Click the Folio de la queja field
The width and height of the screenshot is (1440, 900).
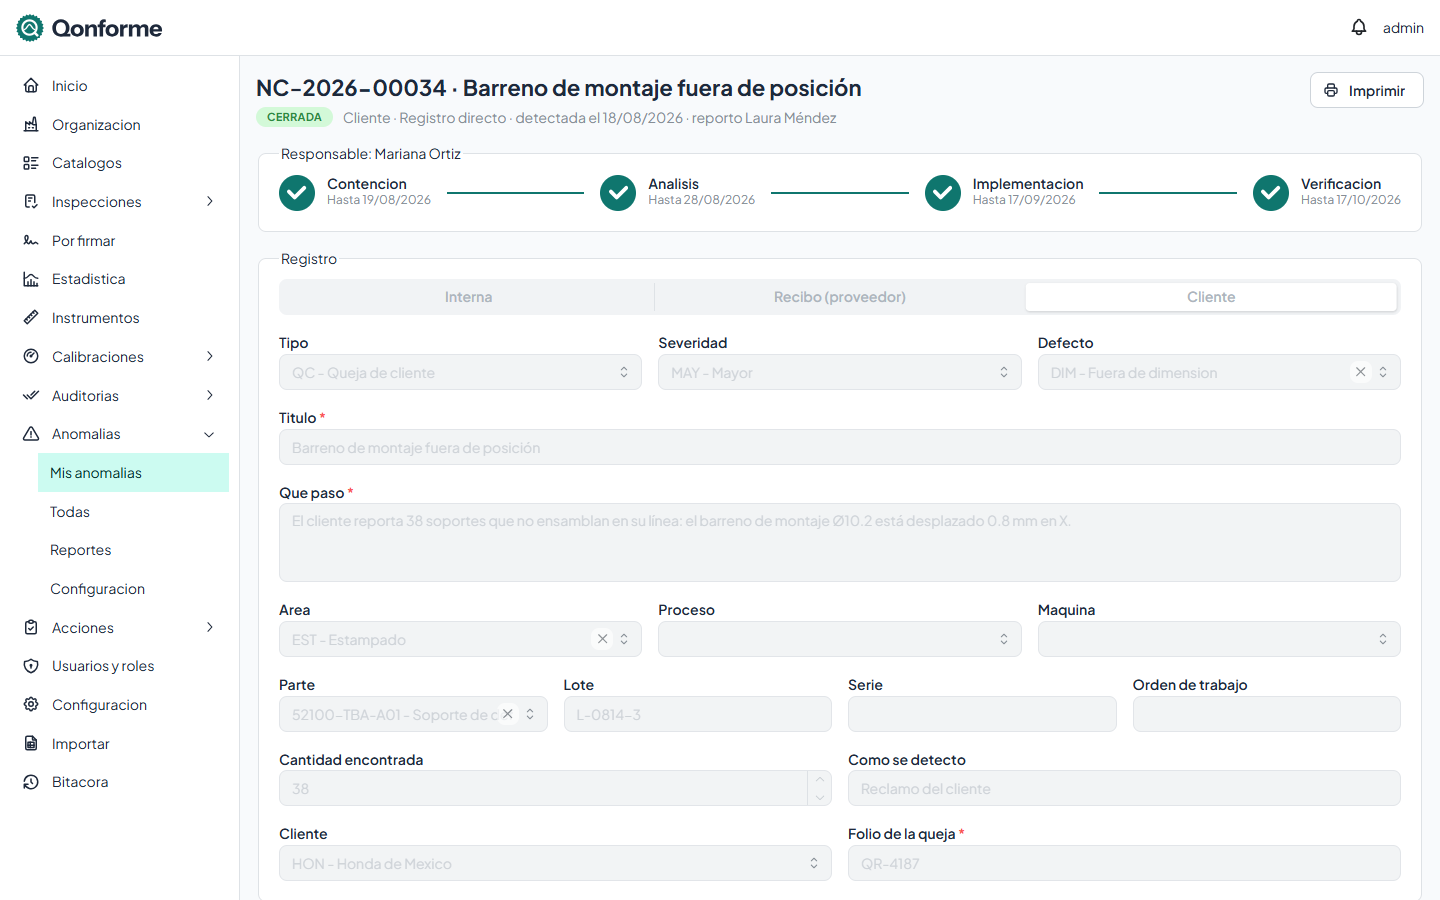click(x=1124, y=863)
